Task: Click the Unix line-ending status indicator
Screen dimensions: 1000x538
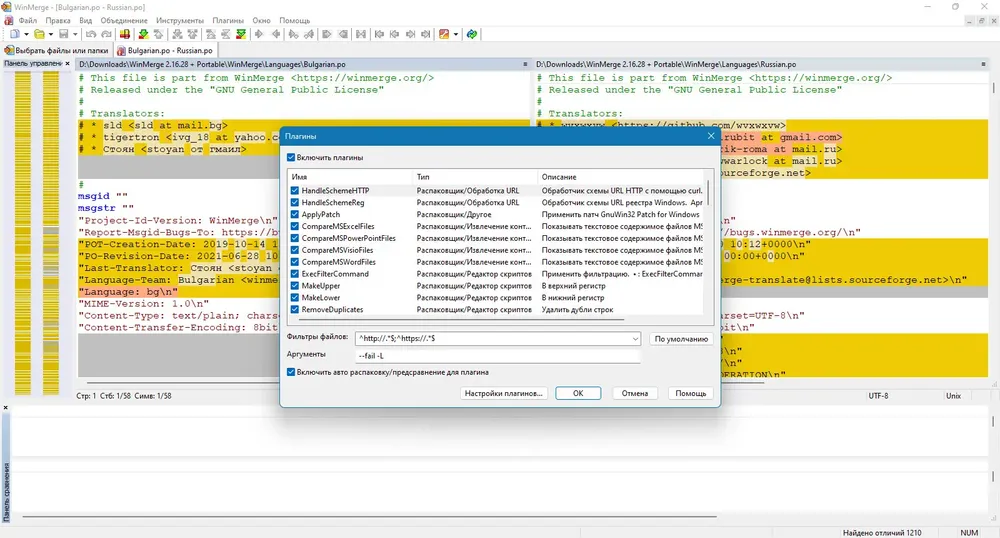Action: click(x=953, y=396)
